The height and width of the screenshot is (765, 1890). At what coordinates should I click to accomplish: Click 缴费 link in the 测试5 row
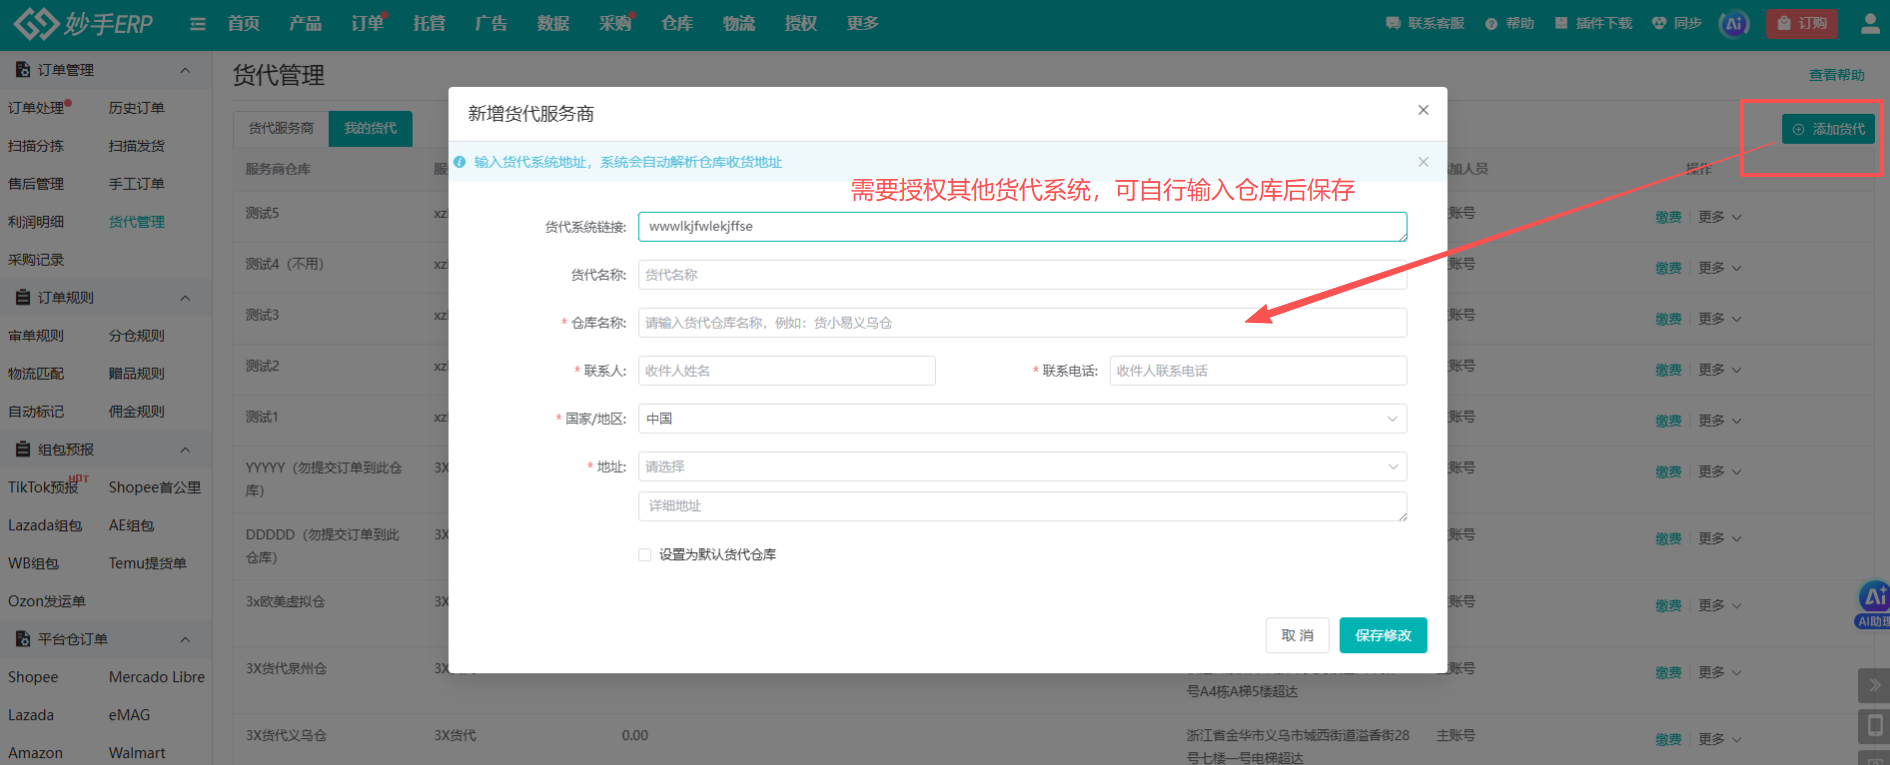1668,217
